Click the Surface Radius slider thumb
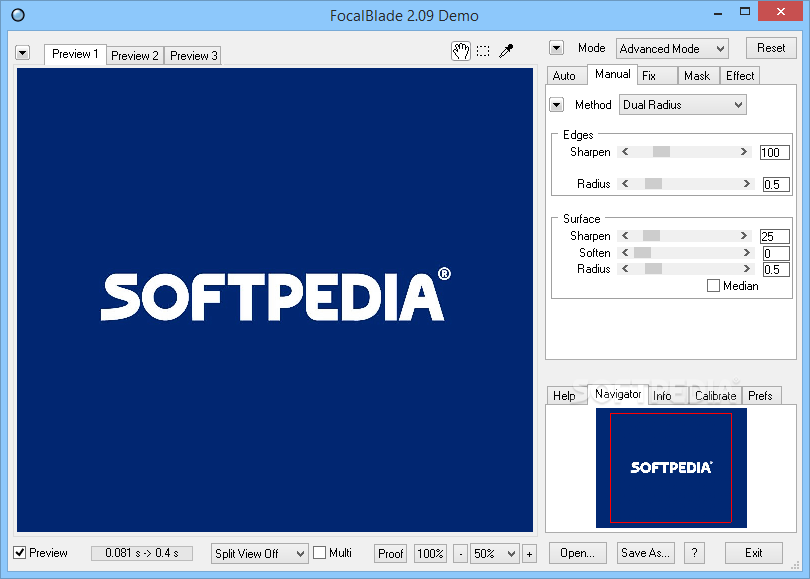This screenshot has width=810, height=579. [x=653, y=269]
